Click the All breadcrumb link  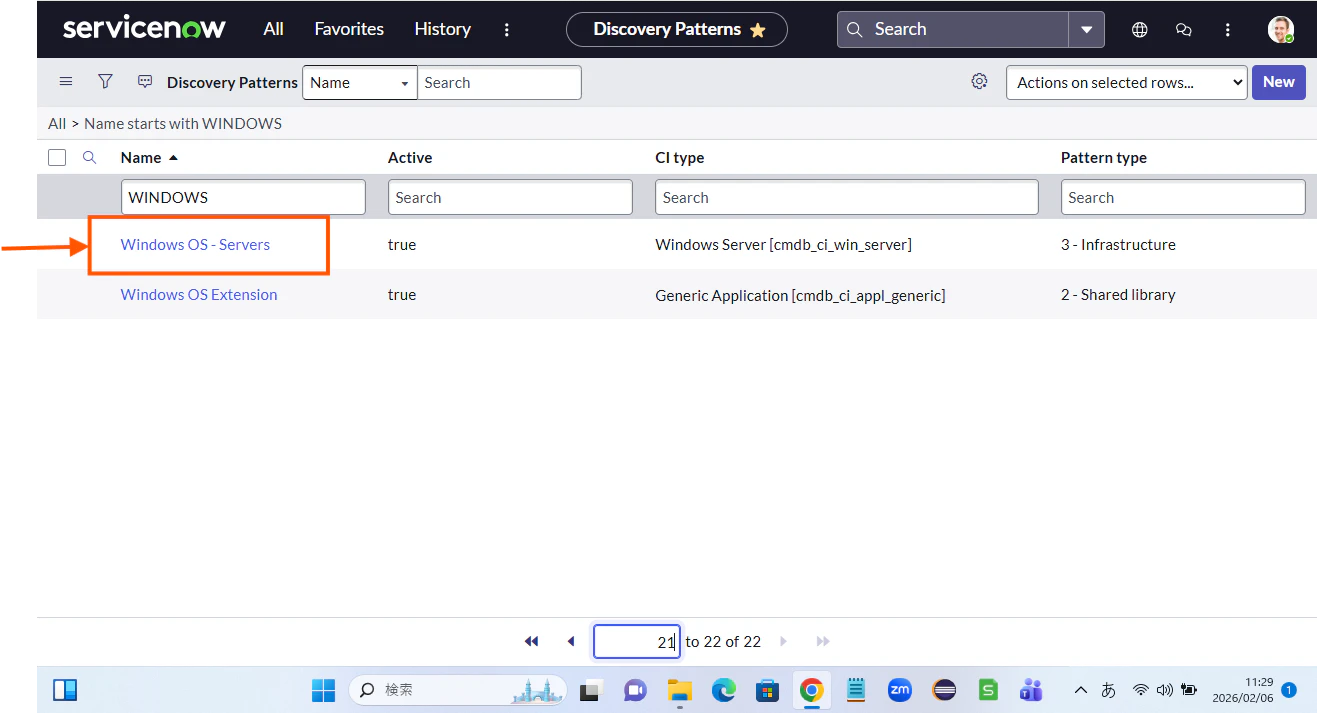(x=57, y=124)
